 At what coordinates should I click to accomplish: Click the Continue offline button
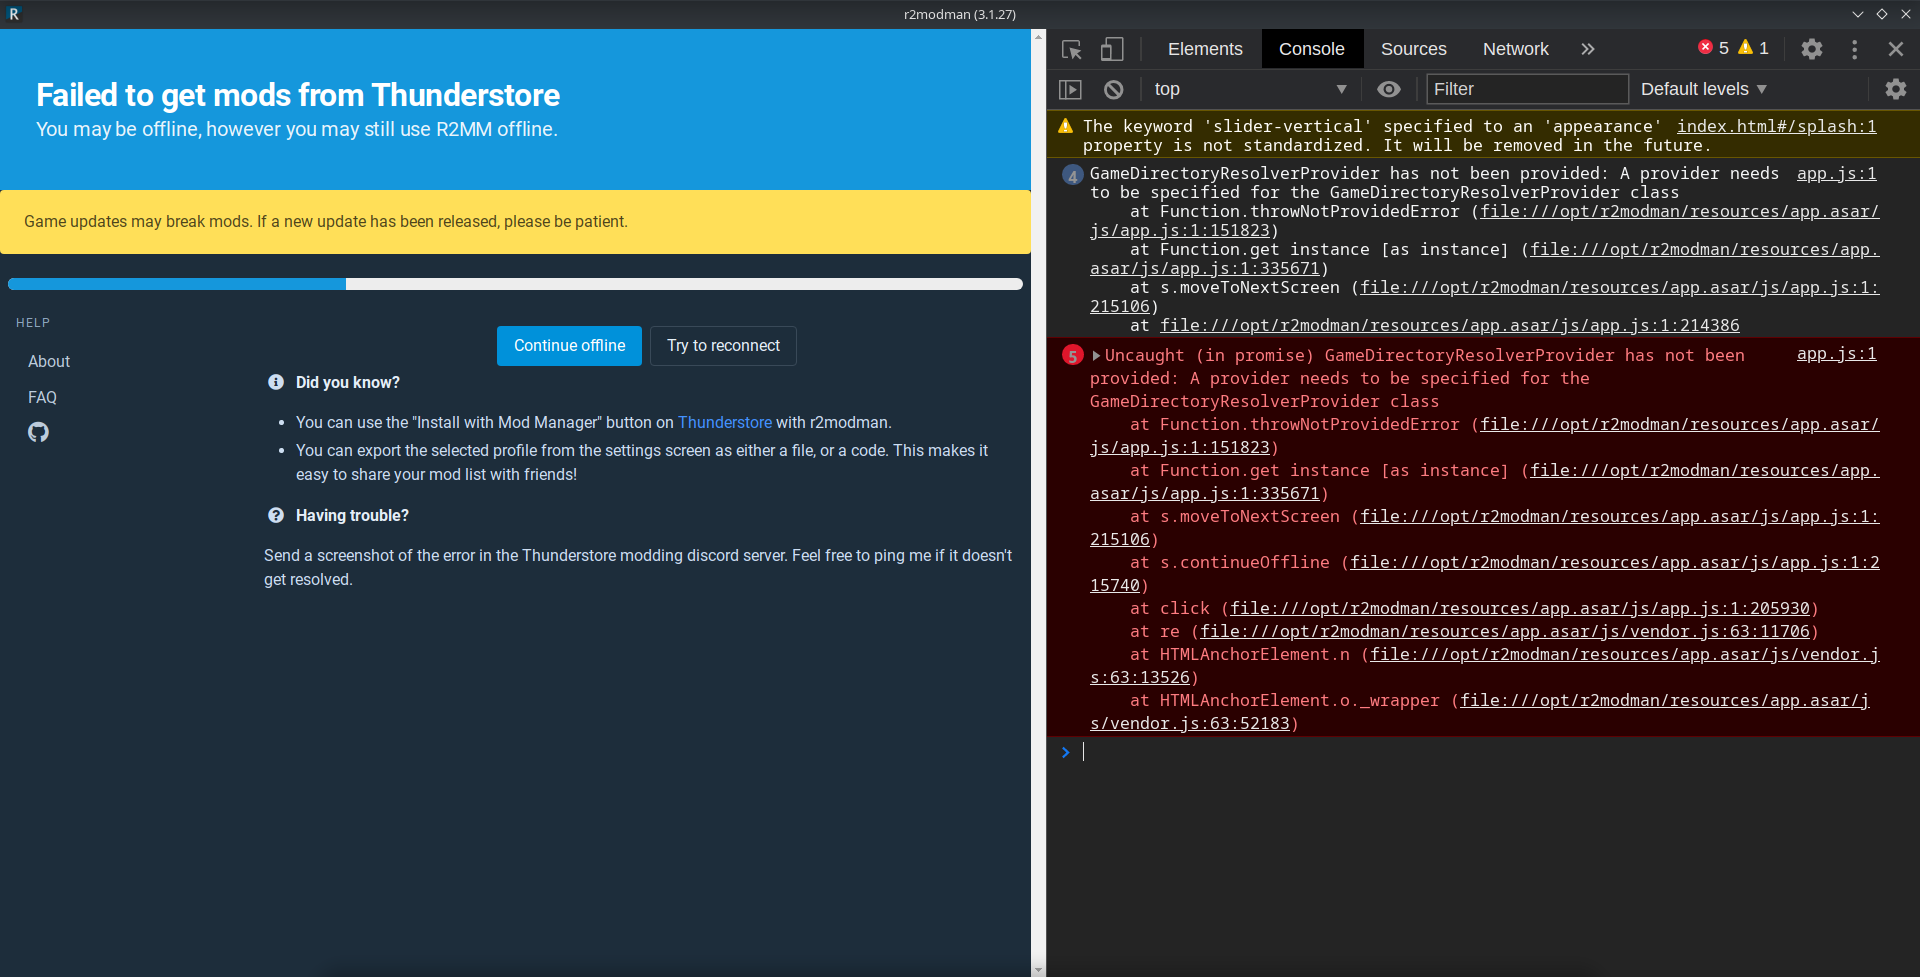[569, 346]
